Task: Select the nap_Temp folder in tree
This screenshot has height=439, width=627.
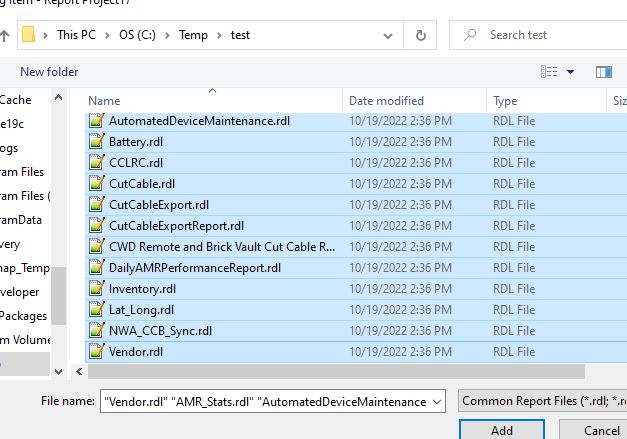Action: click(x=25, y=268)
